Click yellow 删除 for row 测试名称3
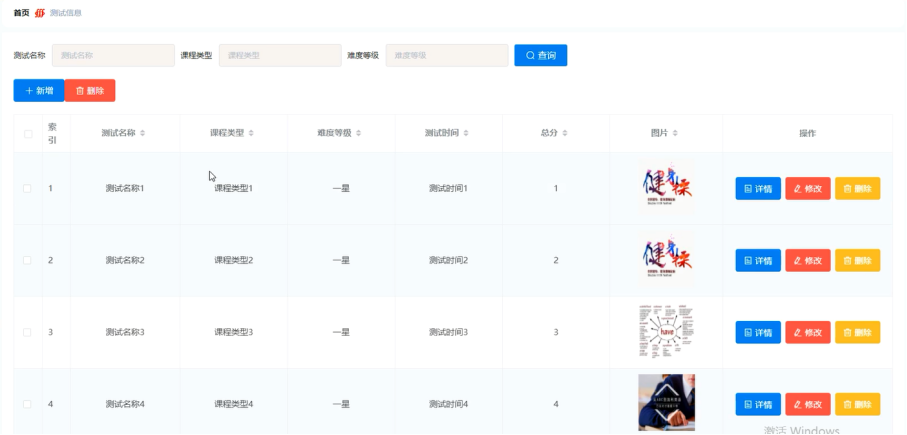The image size is (907, 435). tap(857, 332)
